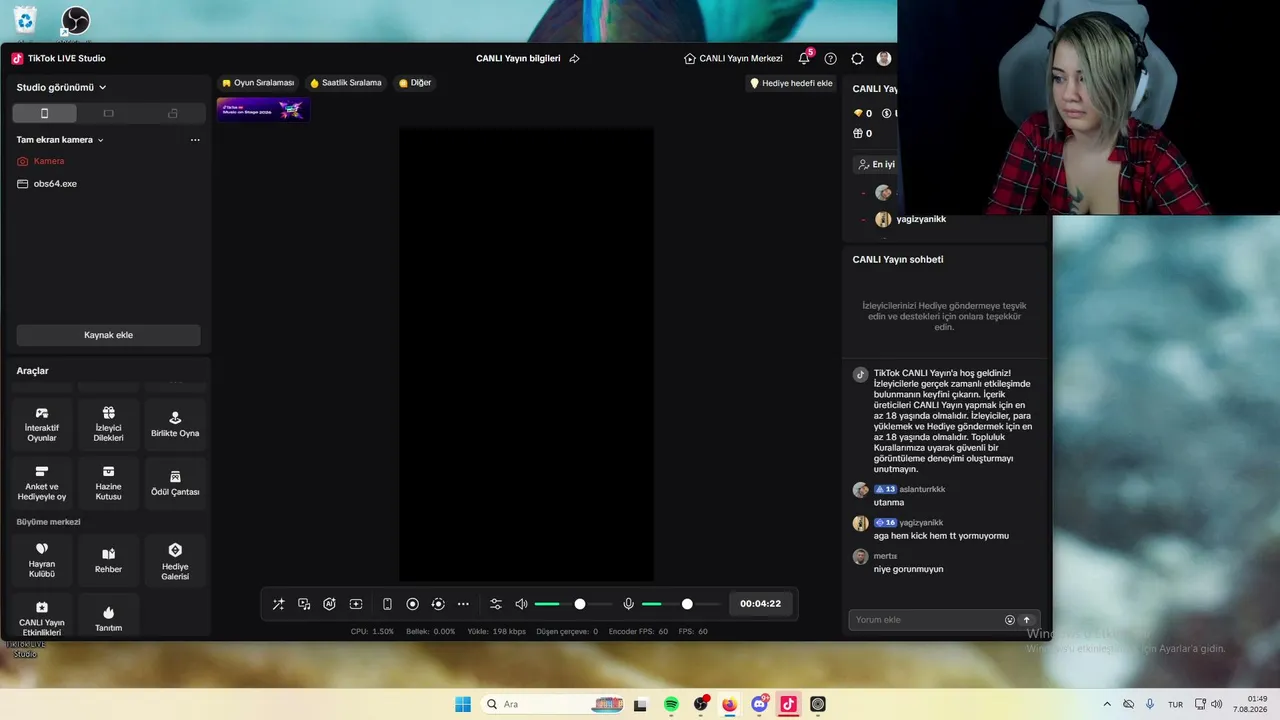Select the dual-screen layout mode
1280x720 pixels.
[172, 113]
